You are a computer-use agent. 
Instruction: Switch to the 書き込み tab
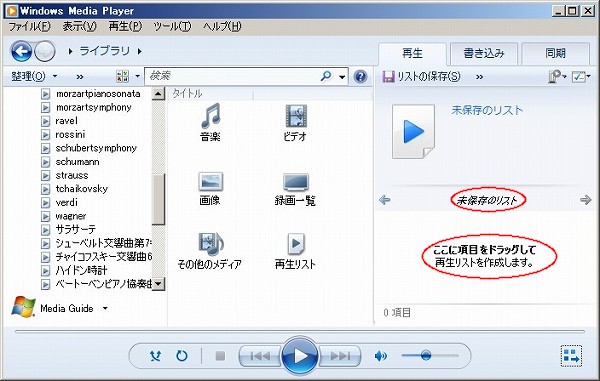484,53
